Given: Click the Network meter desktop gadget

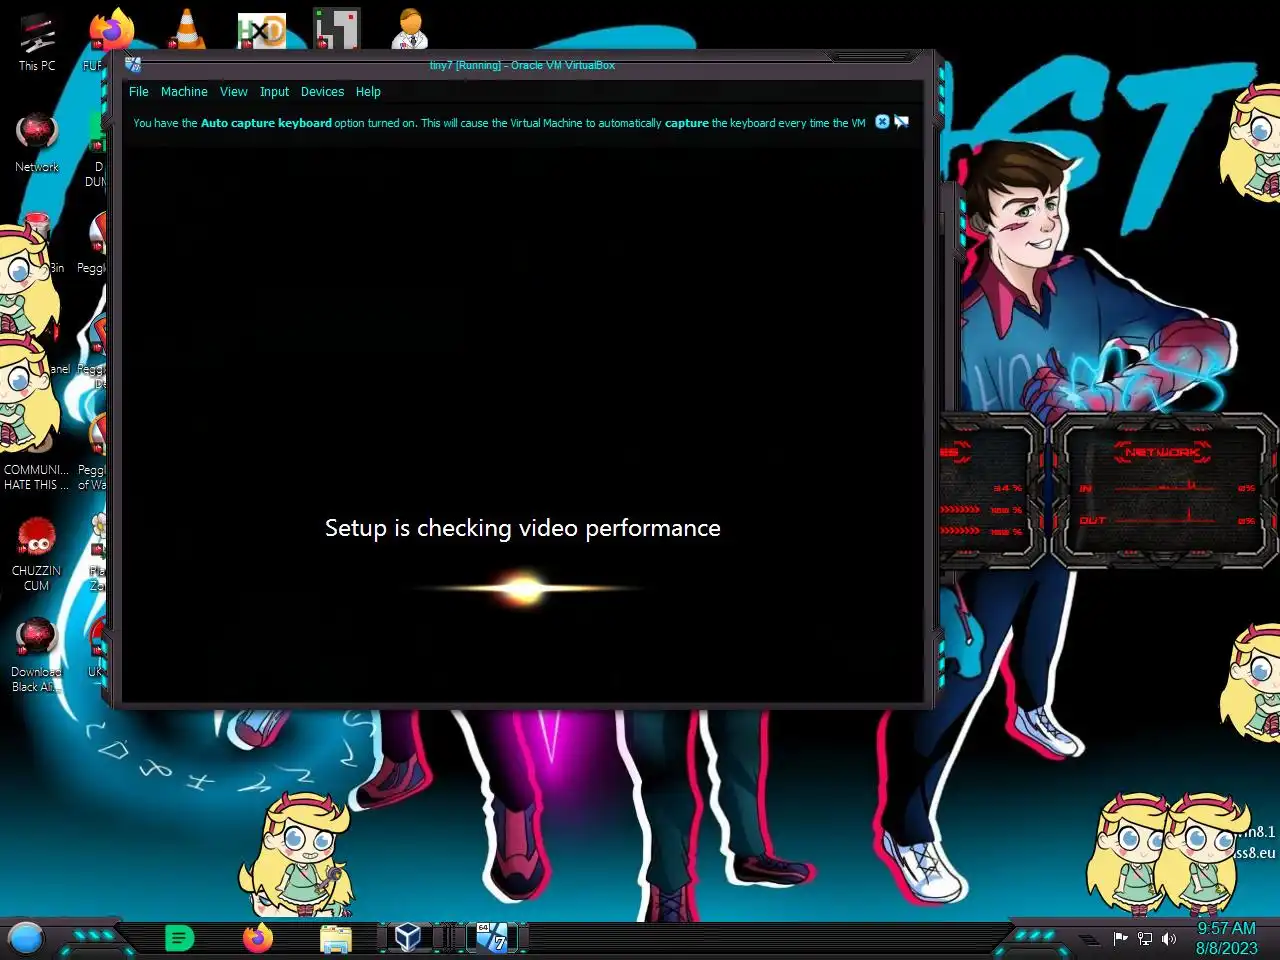Looking at the screenshot, I should pos(1164,492).
